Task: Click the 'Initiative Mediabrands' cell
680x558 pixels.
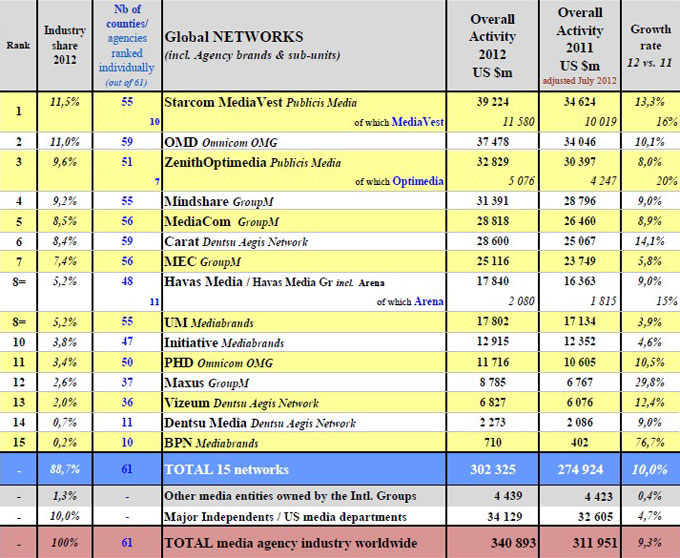Action: [224, 343]
